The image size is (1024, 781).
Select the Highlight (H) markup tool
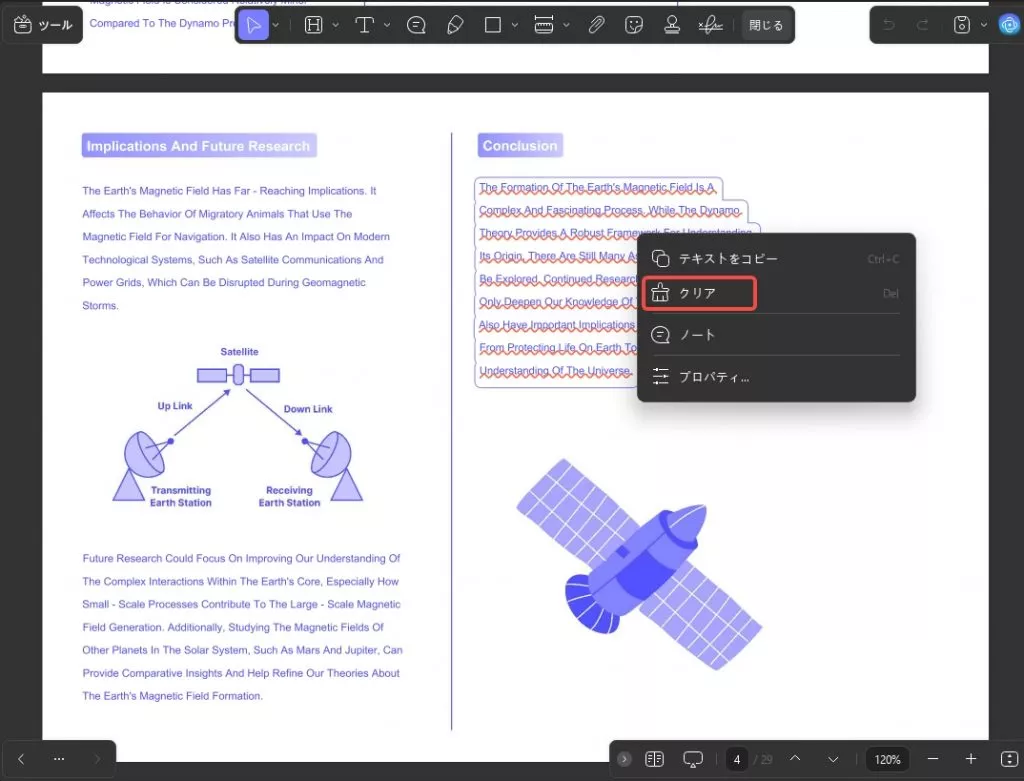[x=313, y=25]
